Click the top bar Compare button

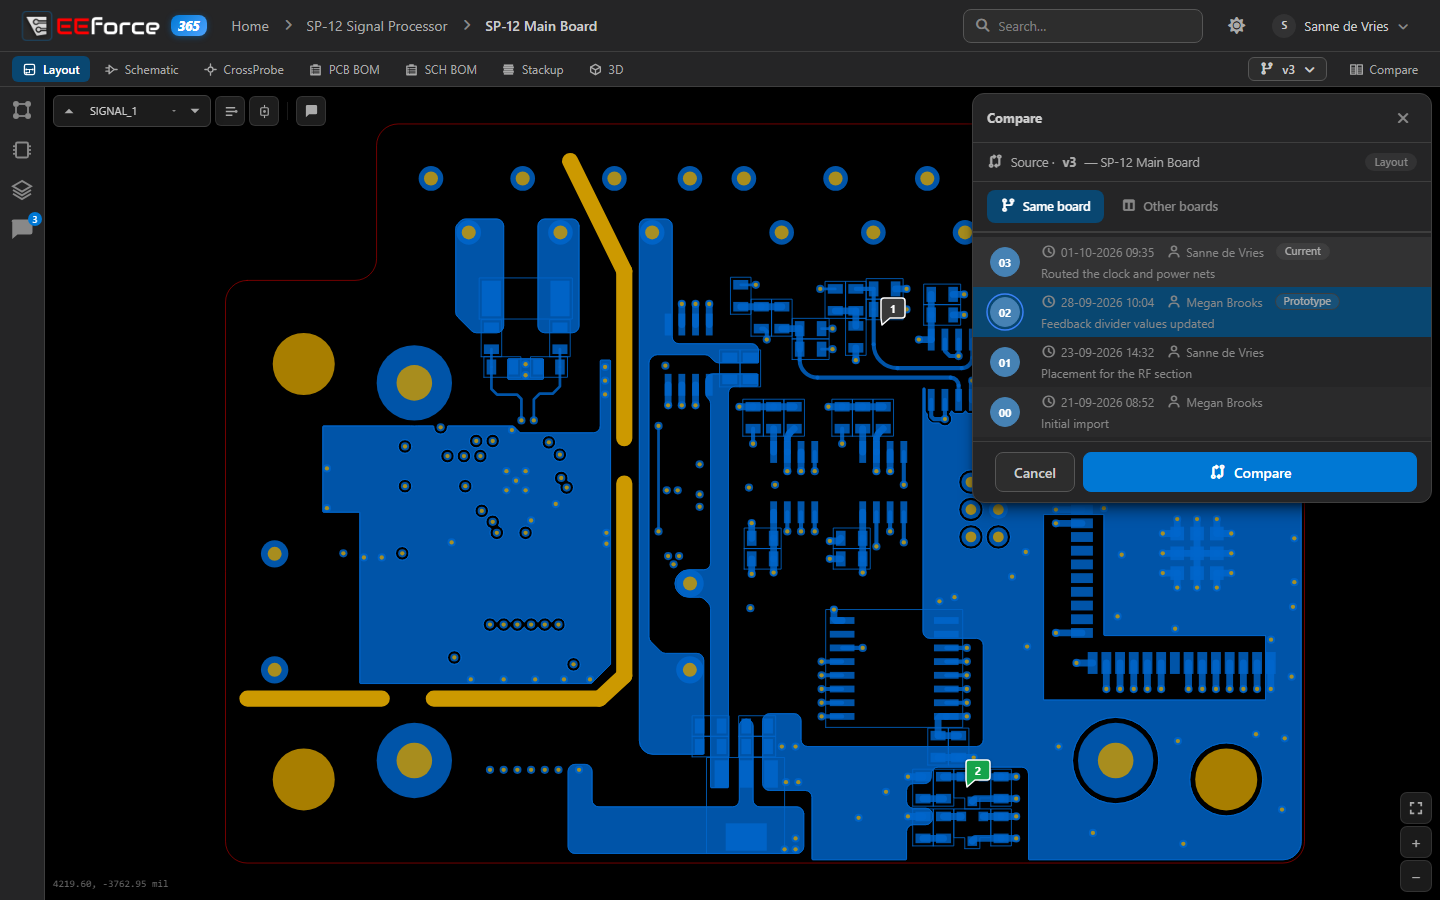click(1384, 69)
